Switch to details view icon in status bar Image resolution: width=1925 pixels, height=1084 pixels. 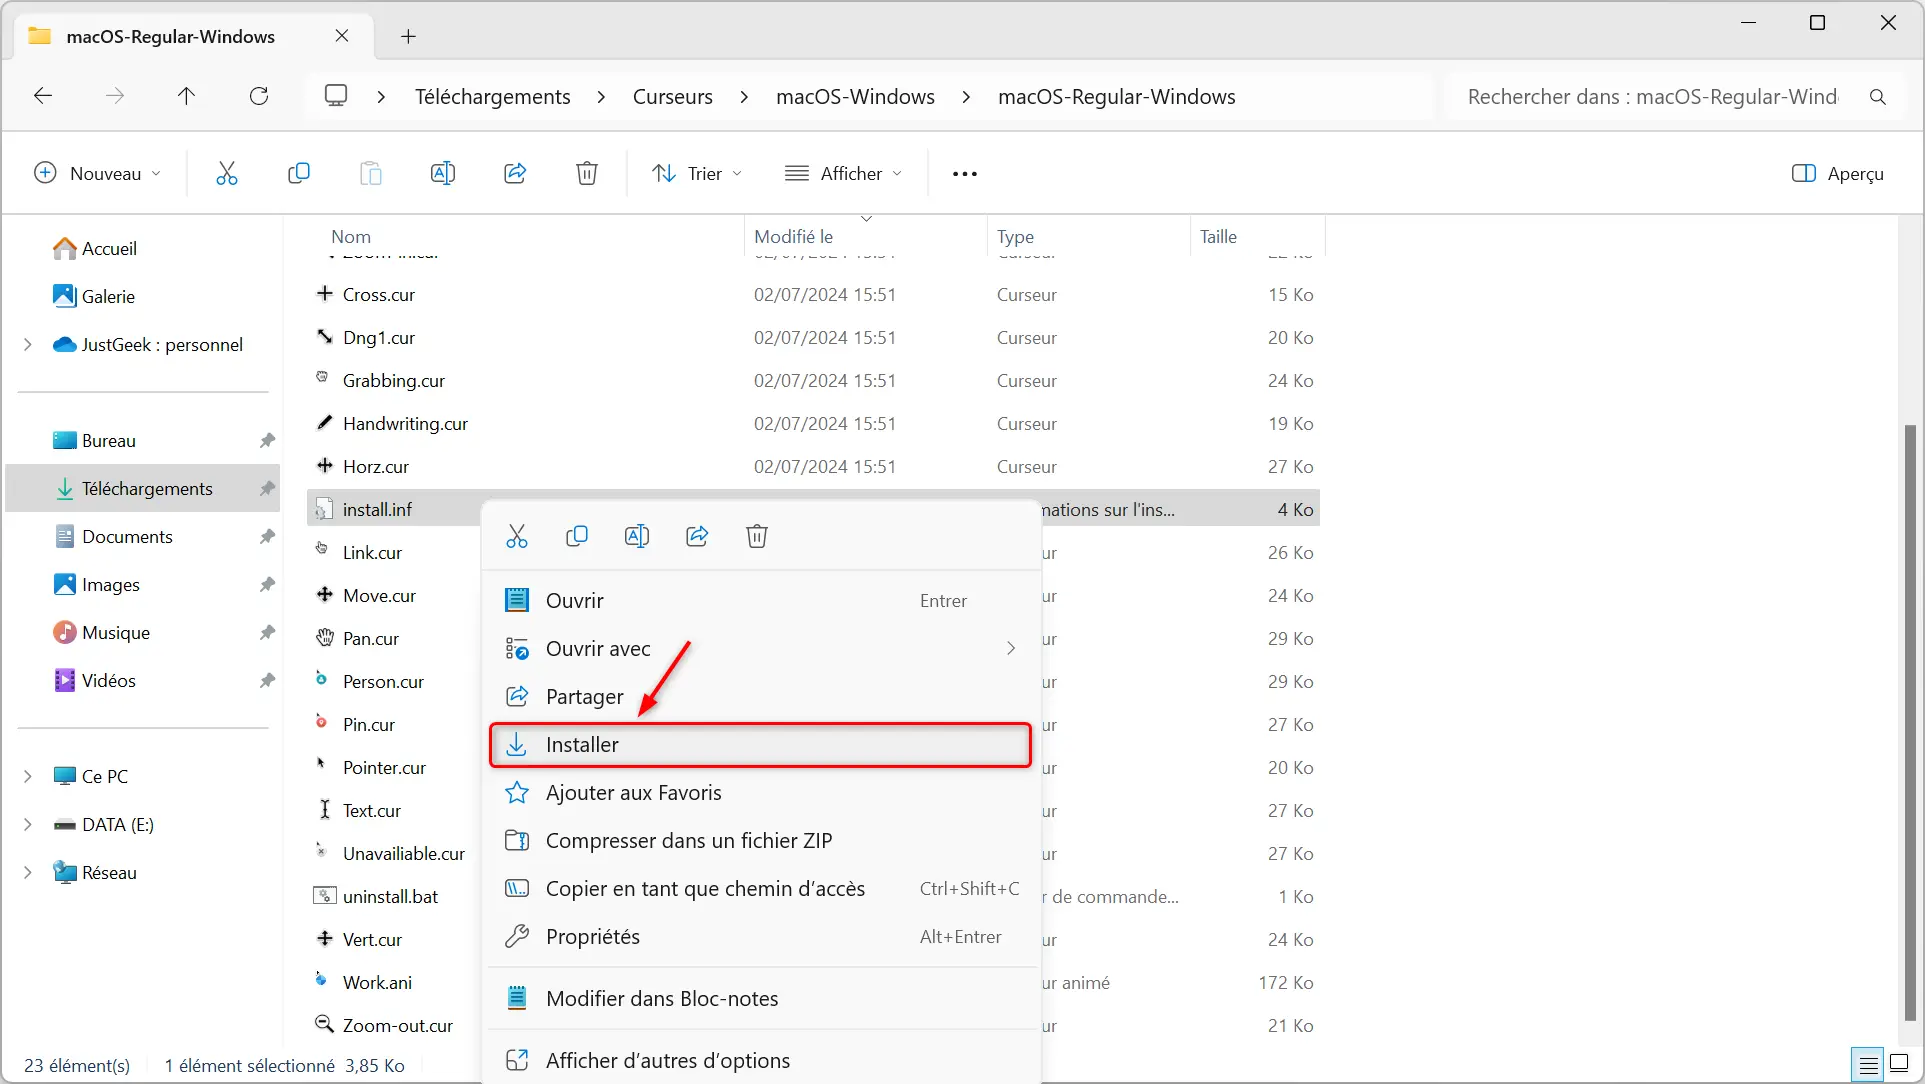[x=1868, y=1065]
